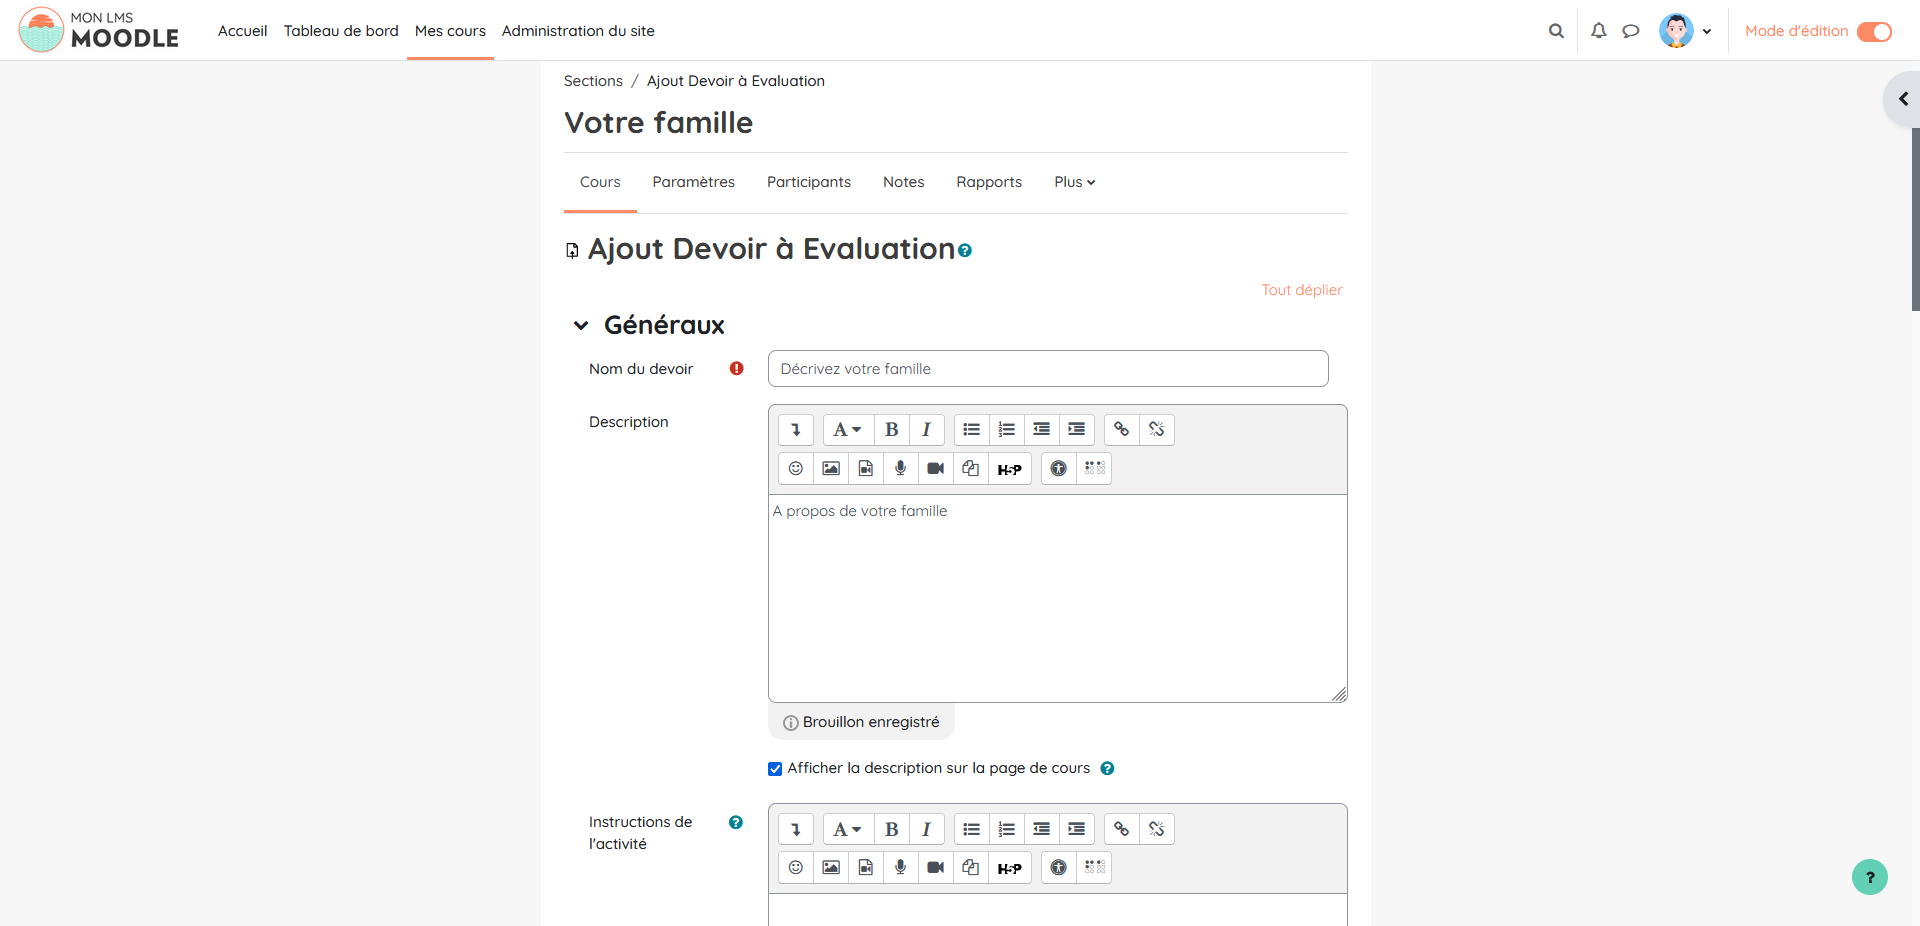Collapse the Généraux section
The width and height of the screenshot is (1920, 926).
(581, 326)
